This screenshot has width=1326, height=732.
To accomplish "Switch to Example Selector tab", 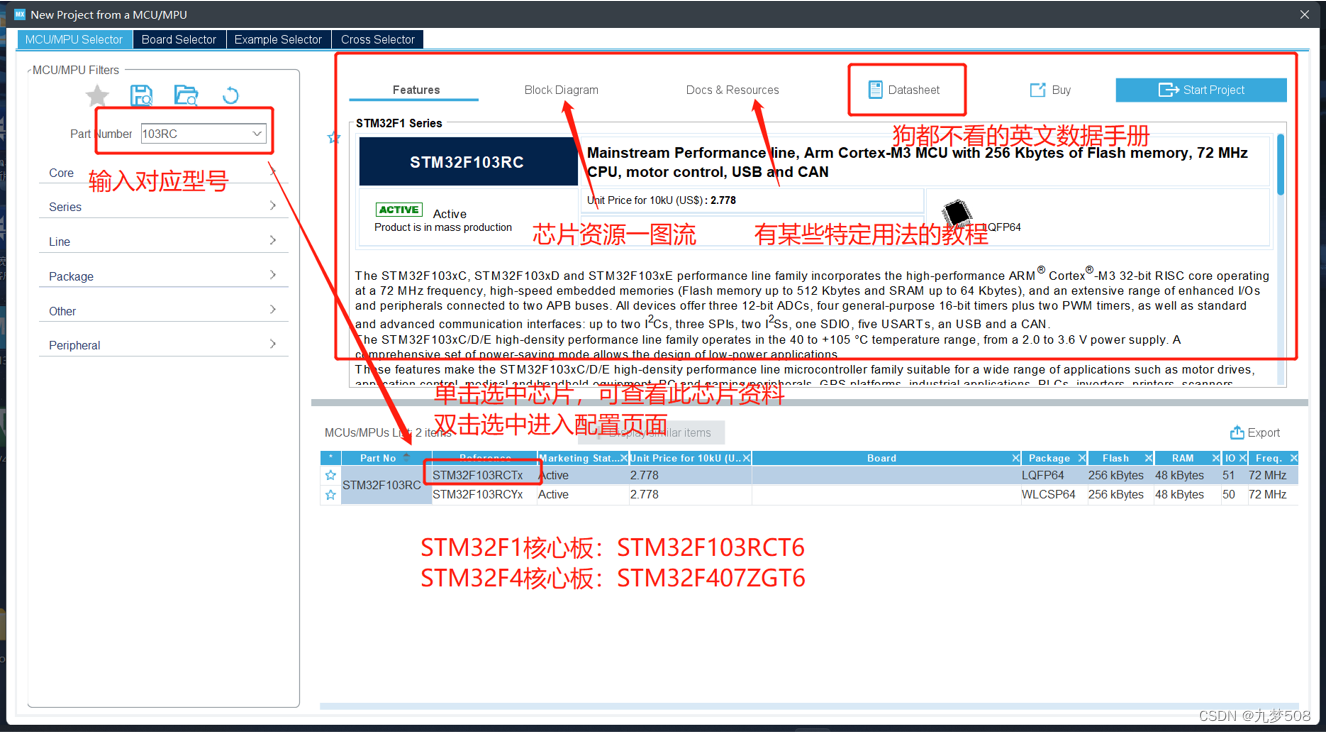I will click(278, 40).
